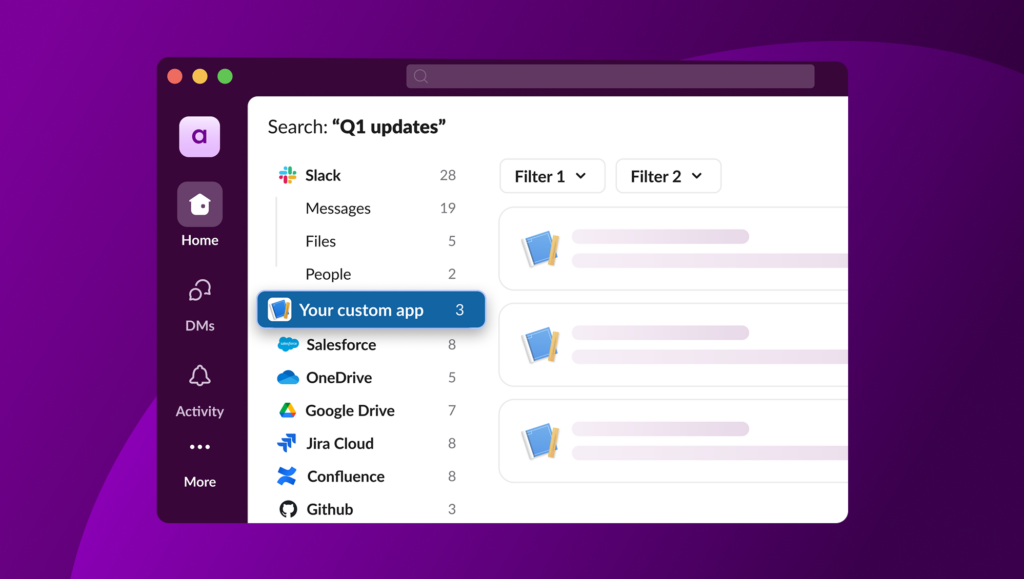Click the Salesforce cloud icon
This screenshot has height=579, width=1024.
point(288,344)
